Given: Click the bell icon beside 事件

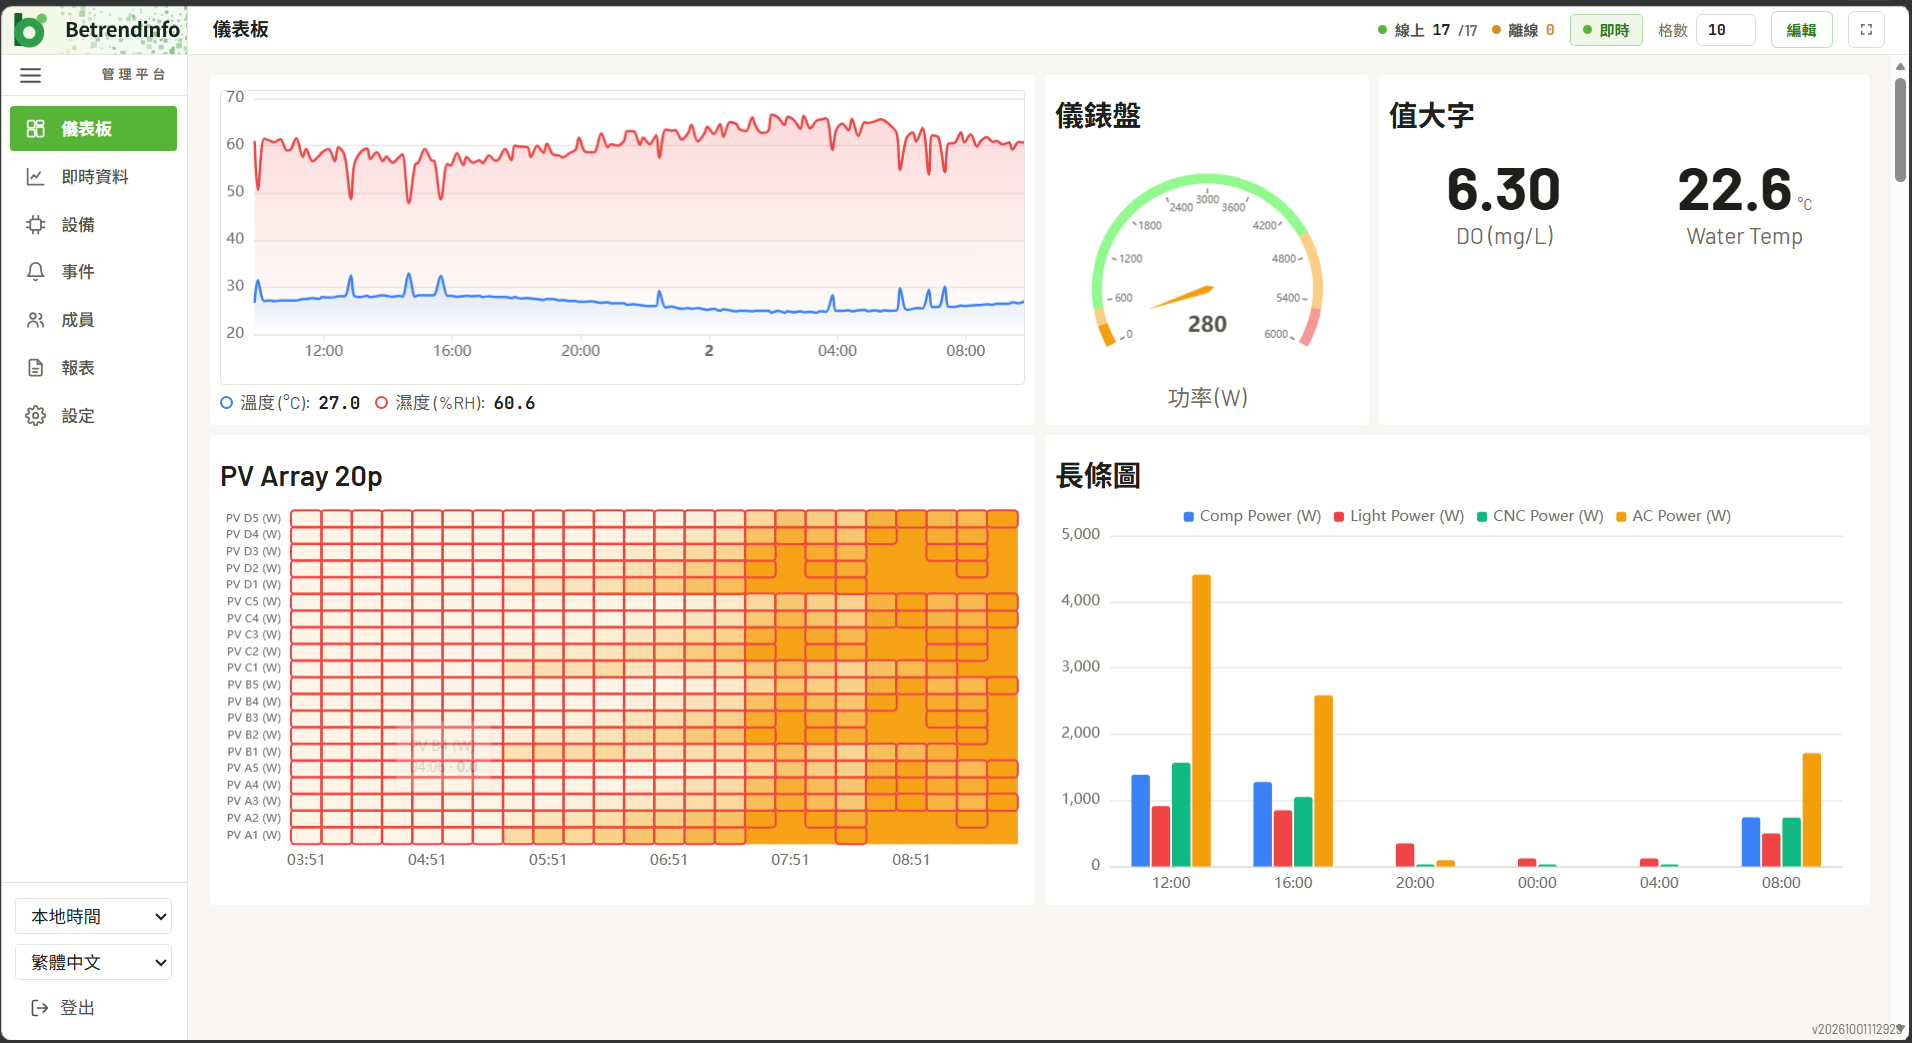Looking at the screenshot, I should (36, 272).
